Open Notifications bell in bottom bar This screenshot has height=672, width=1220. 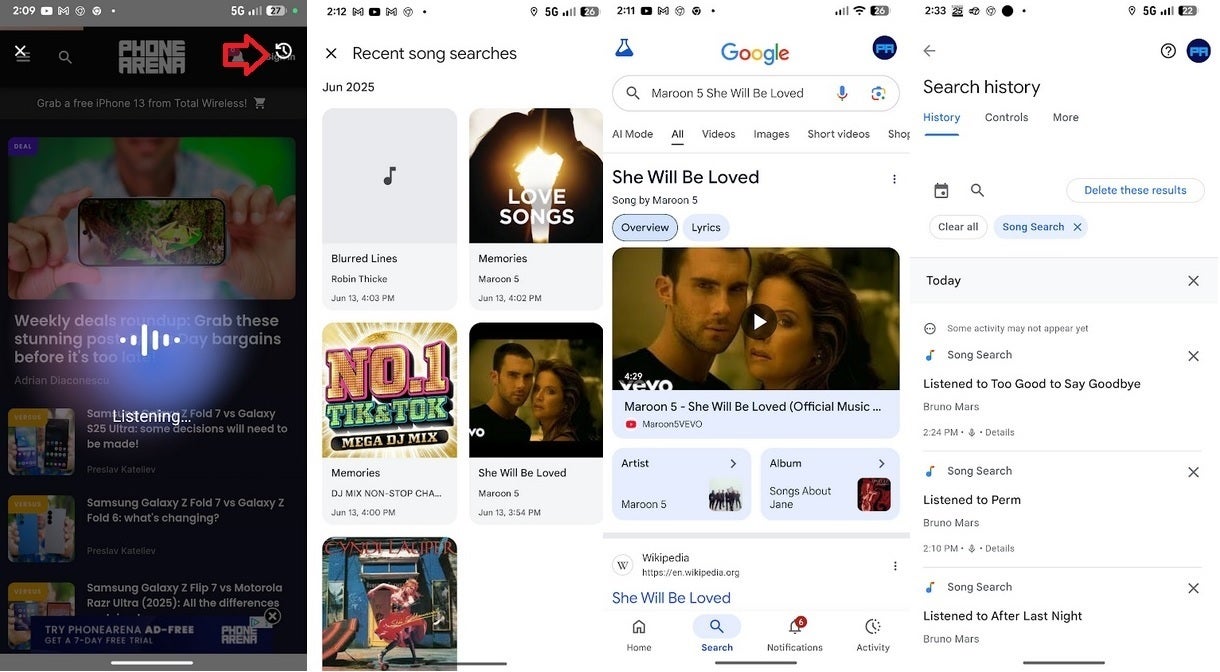[x=795, y=633]
